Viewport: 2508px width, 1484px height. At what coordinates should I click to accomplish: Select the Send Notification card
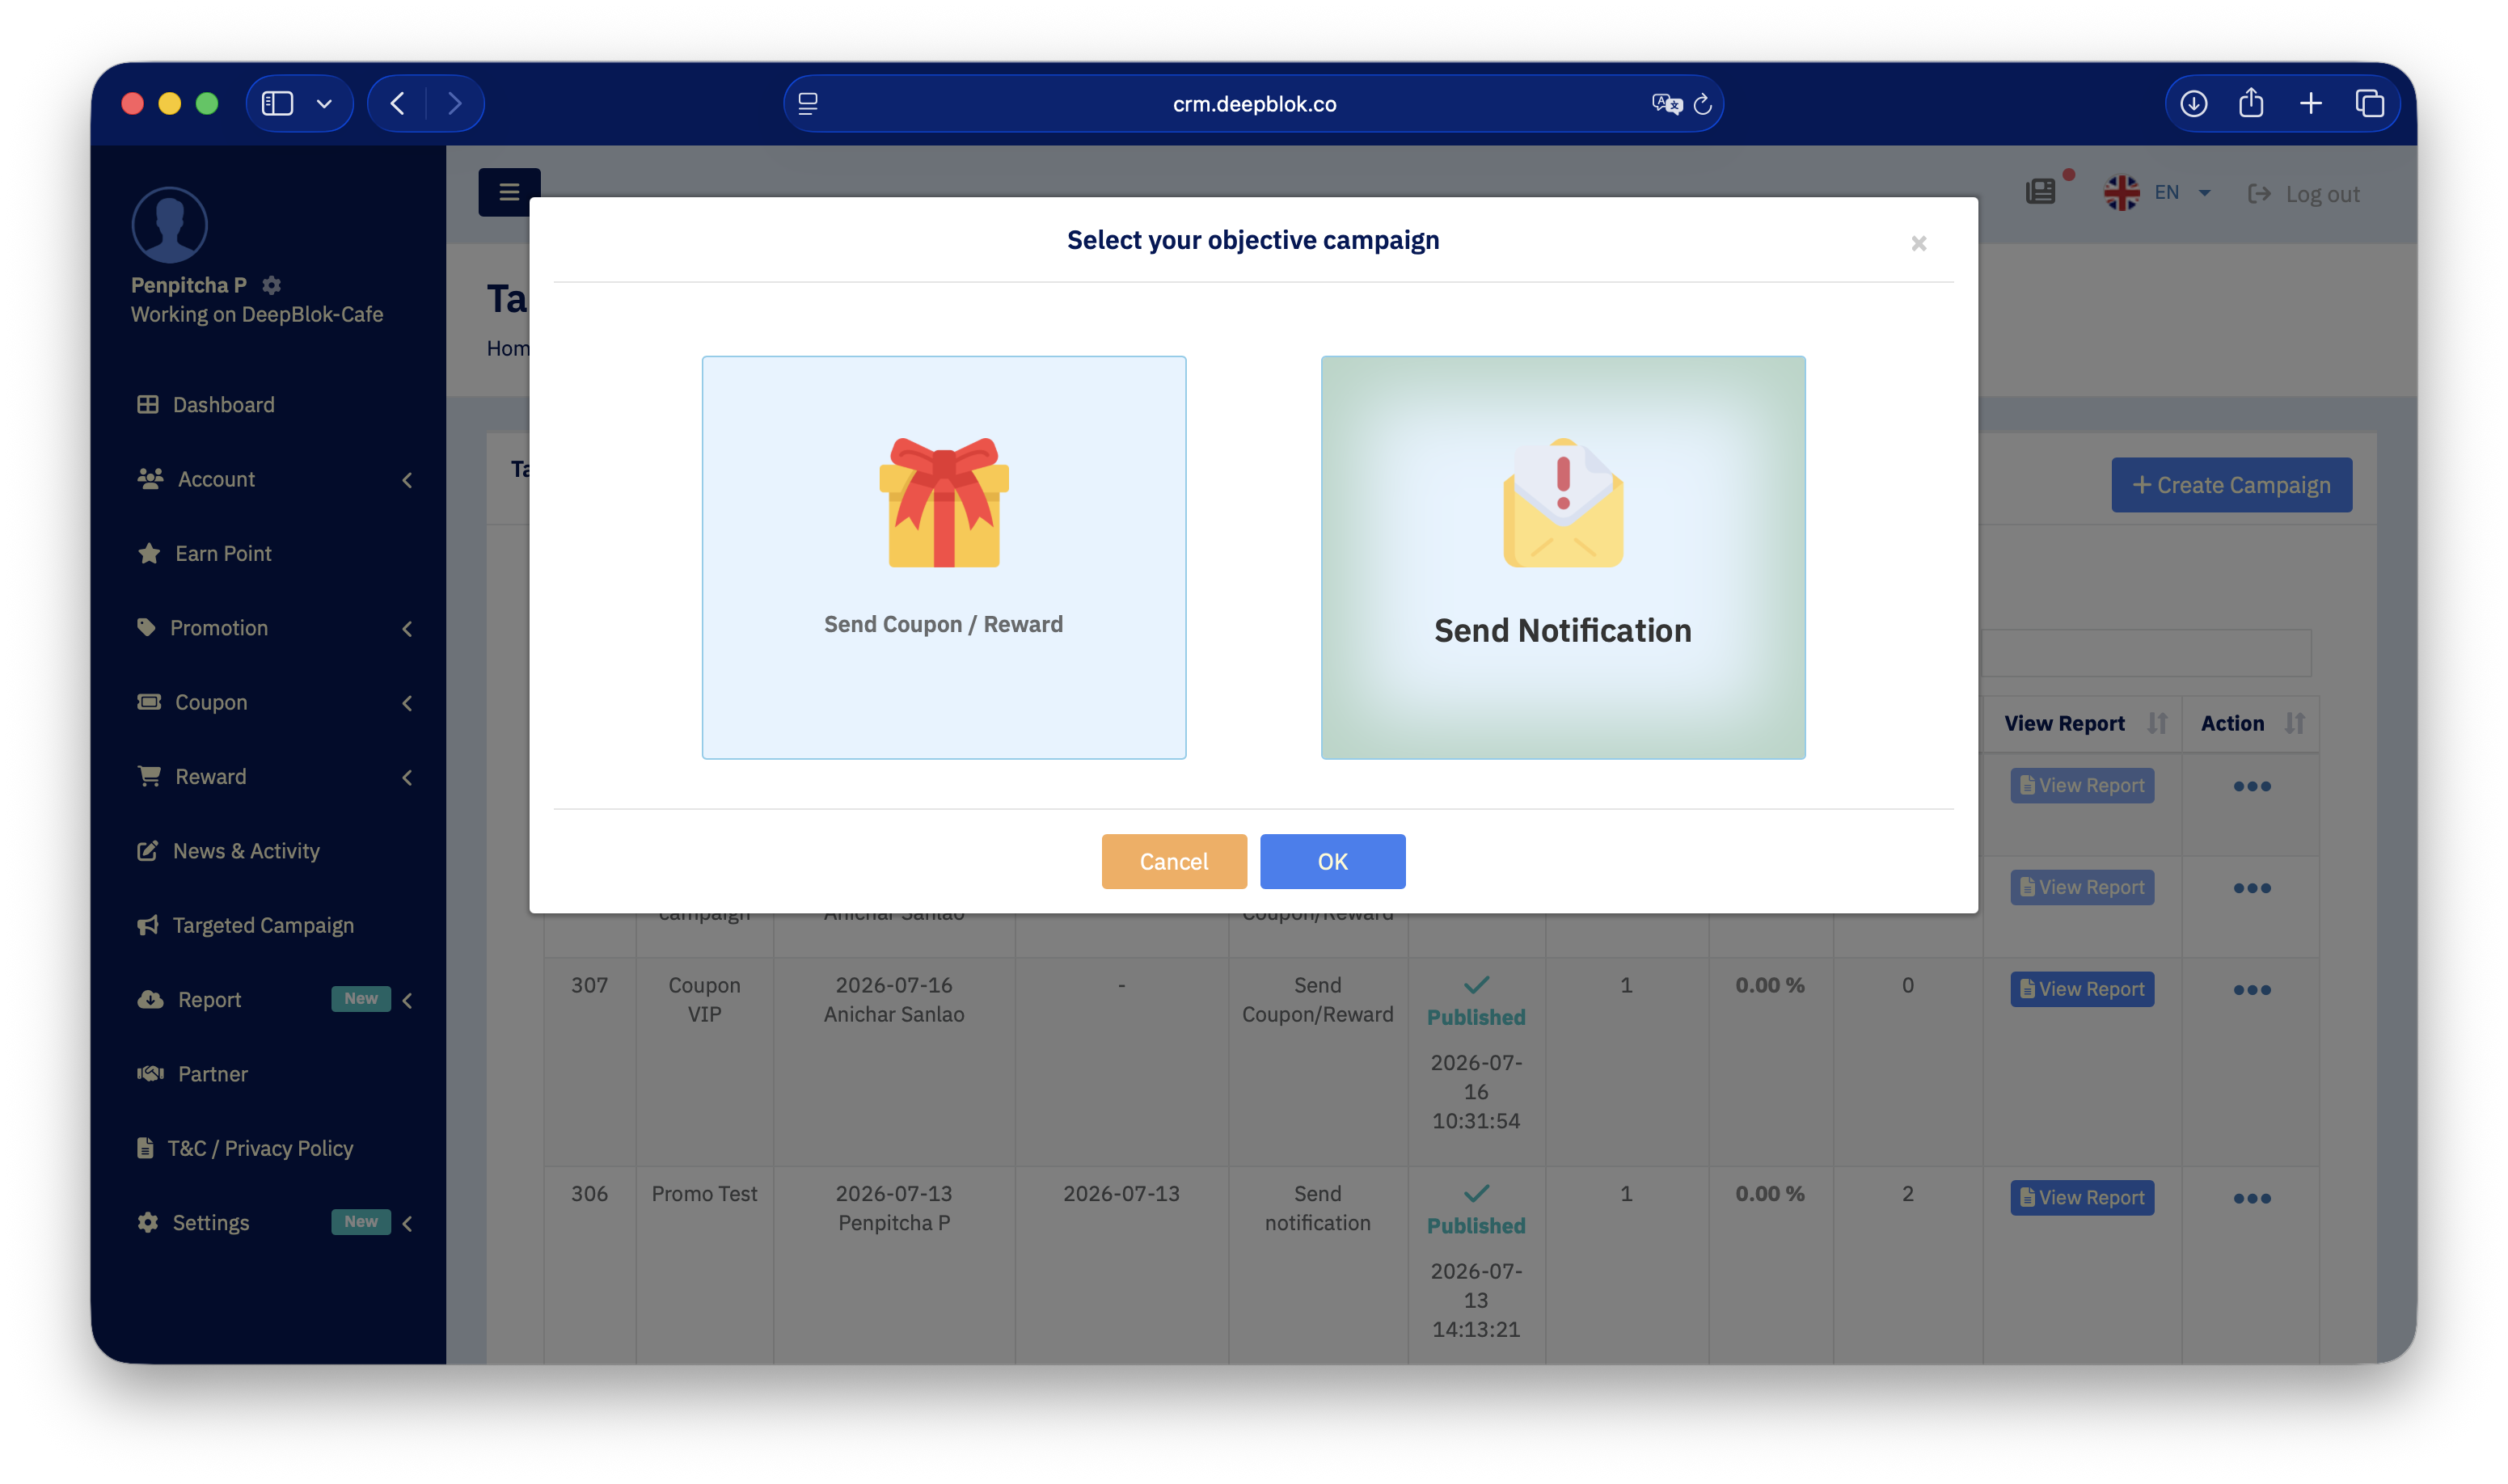(1562, 557)
